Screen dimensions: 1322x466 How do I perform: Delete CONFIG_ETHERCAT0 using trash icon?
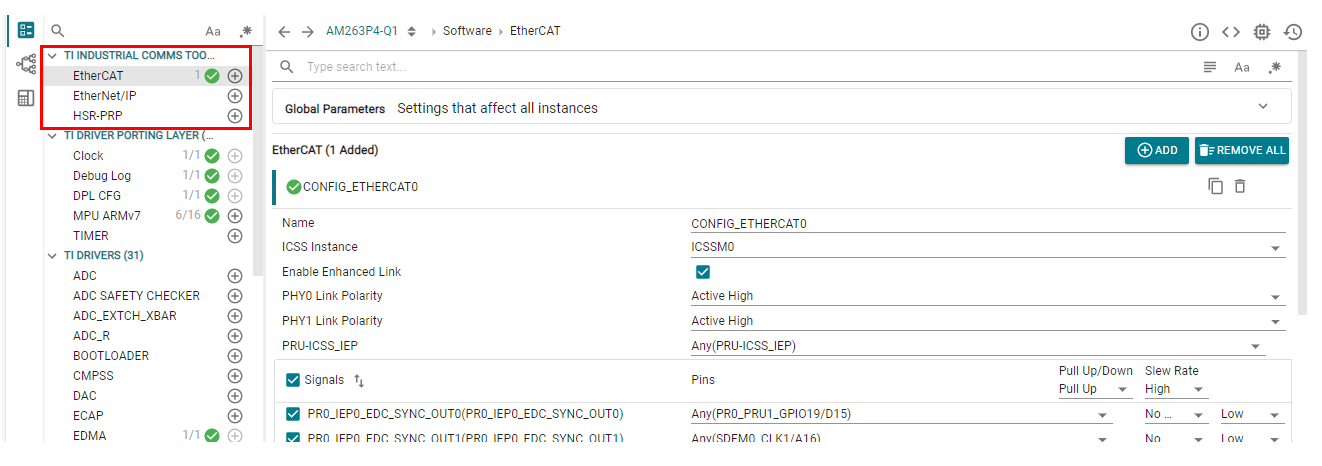pyautogui.click(x=1240, y=186)
